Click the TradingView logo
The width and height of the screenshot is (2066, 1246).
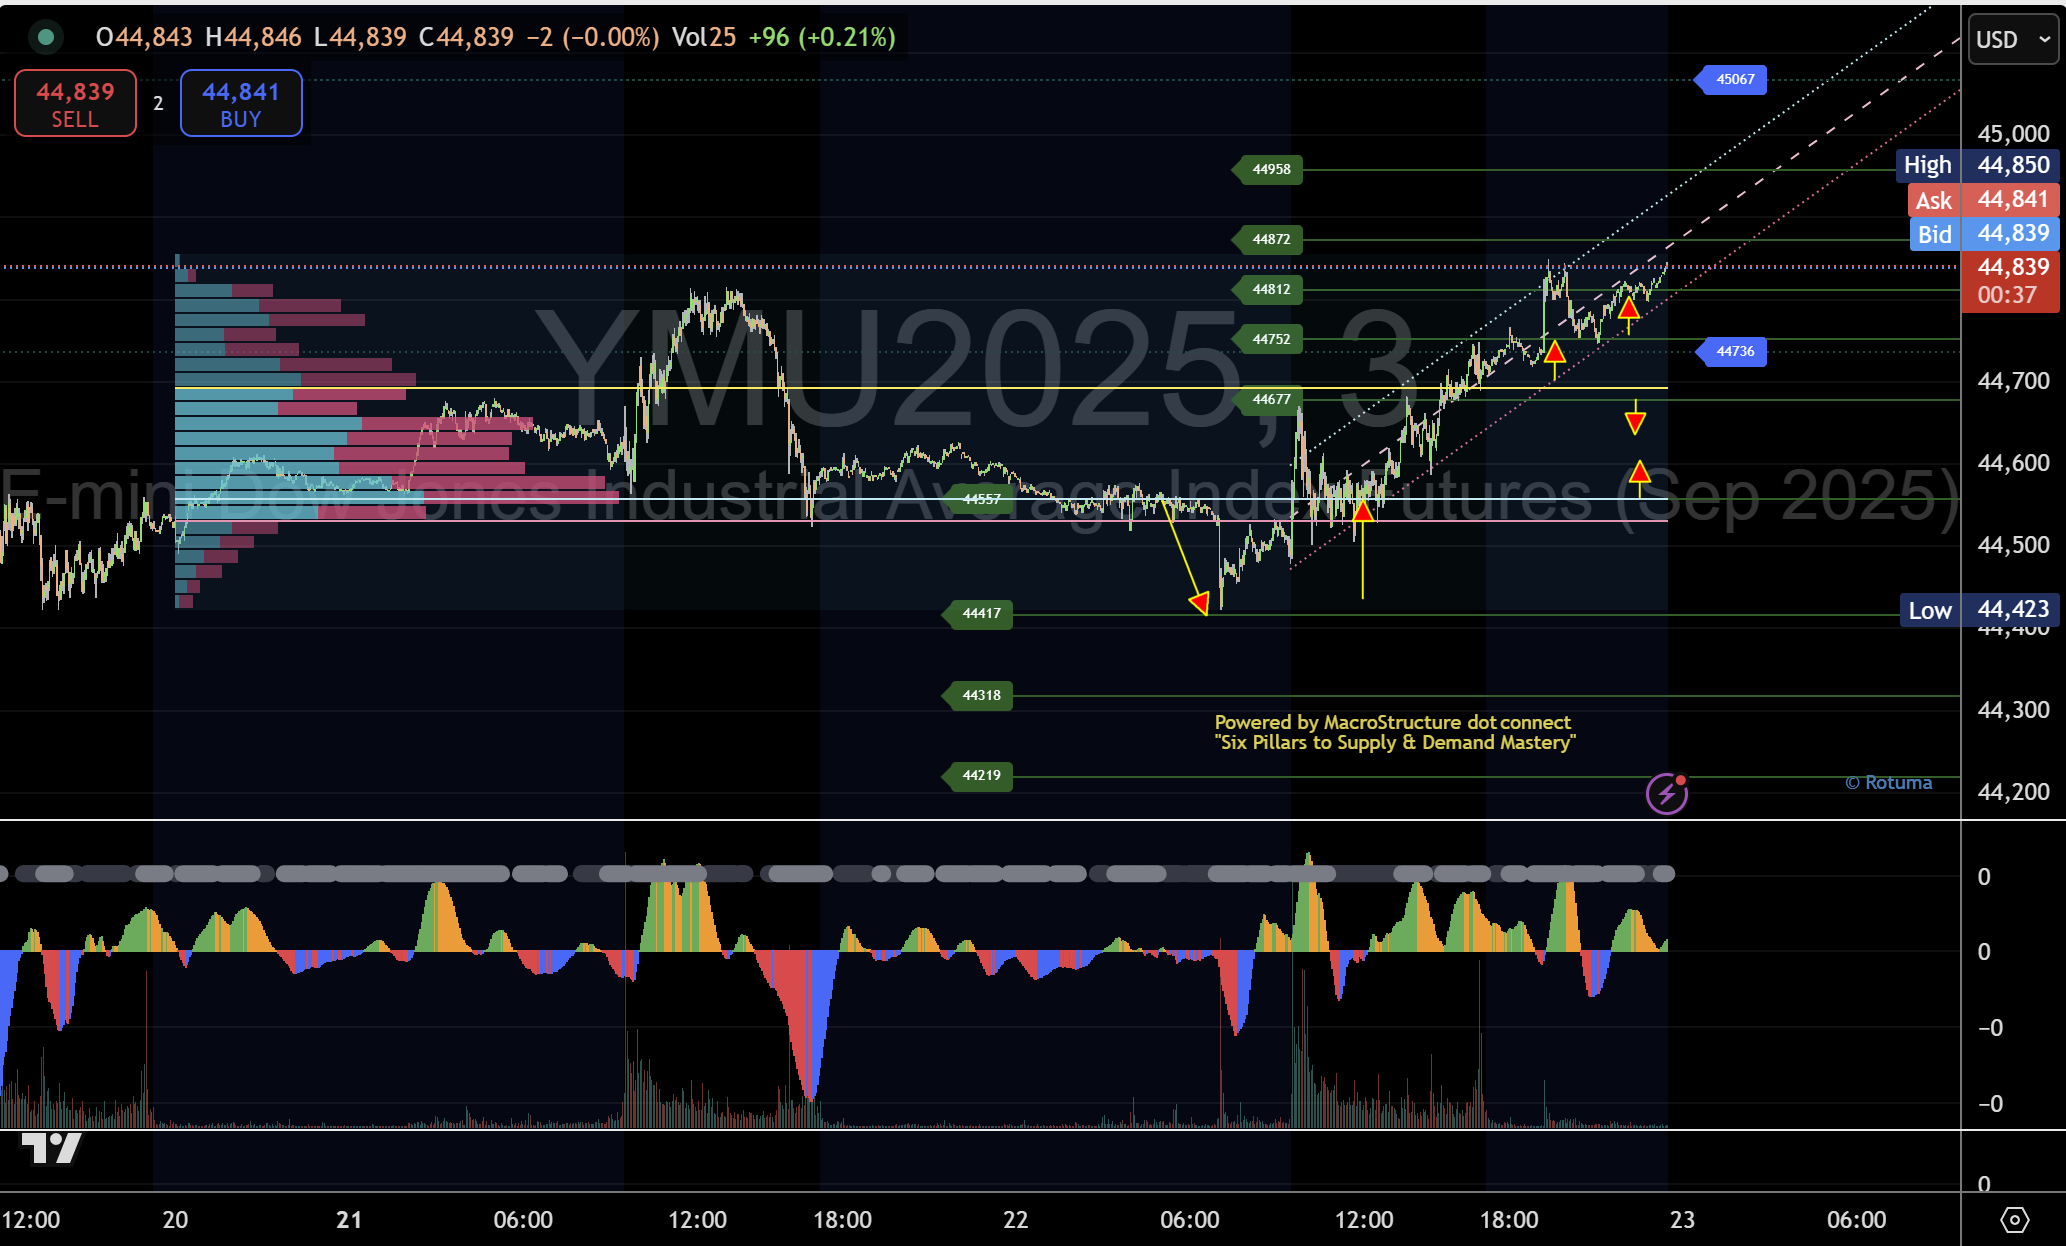point(50,1149)
